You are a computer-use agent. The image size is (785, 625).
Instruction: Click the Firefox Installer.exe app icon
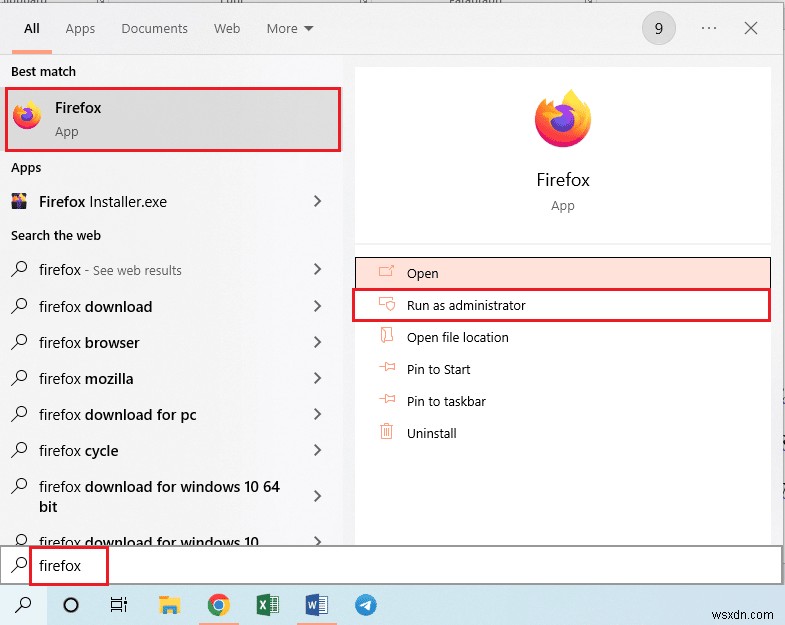(19, 201)
